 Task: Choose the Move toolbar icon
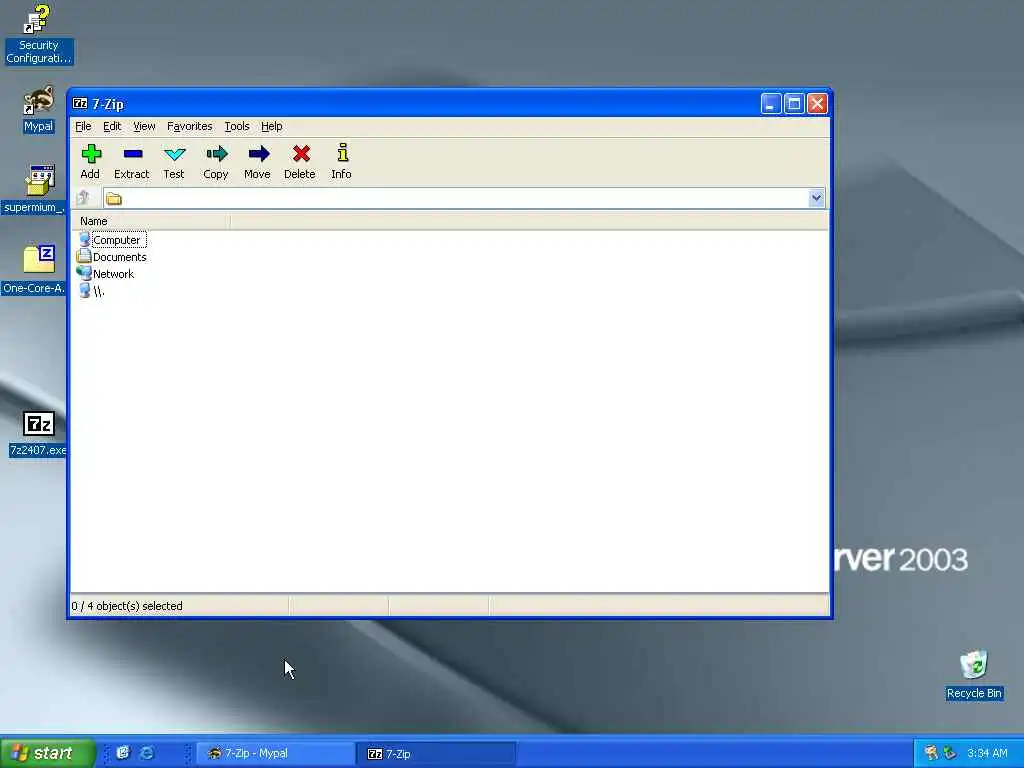pyautogui.click(x=258, y=154)
